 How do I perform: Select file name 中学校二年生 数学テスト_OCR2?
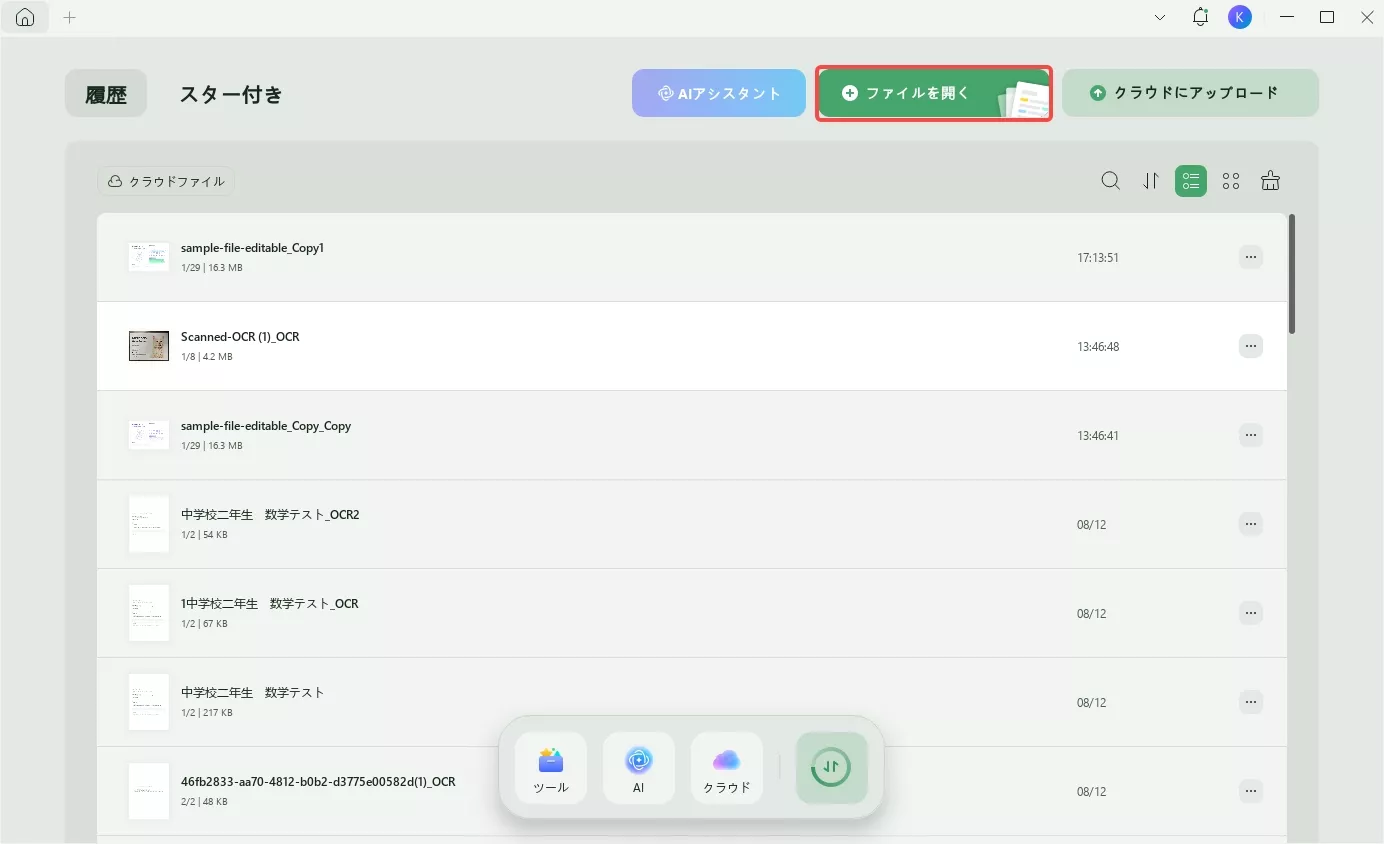270,515
